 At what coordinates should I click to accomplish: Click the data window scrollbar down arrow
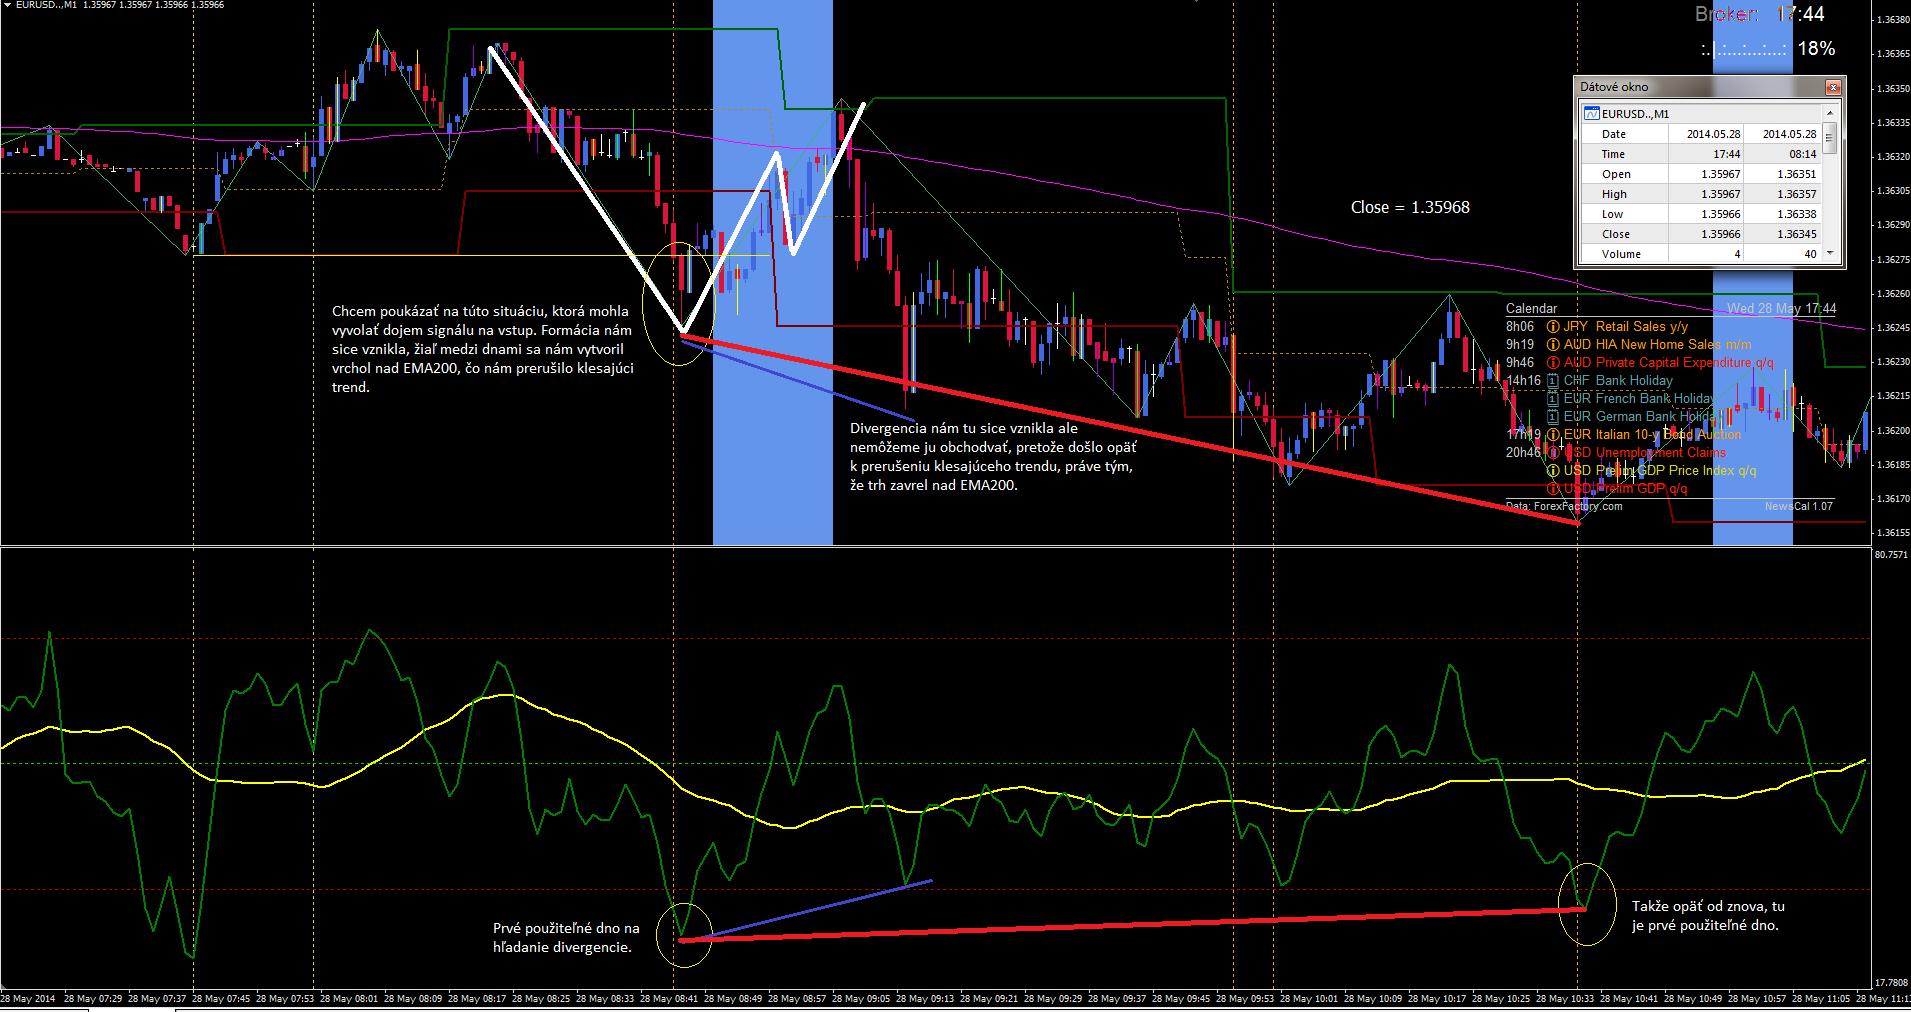(x=1830, y=253)
